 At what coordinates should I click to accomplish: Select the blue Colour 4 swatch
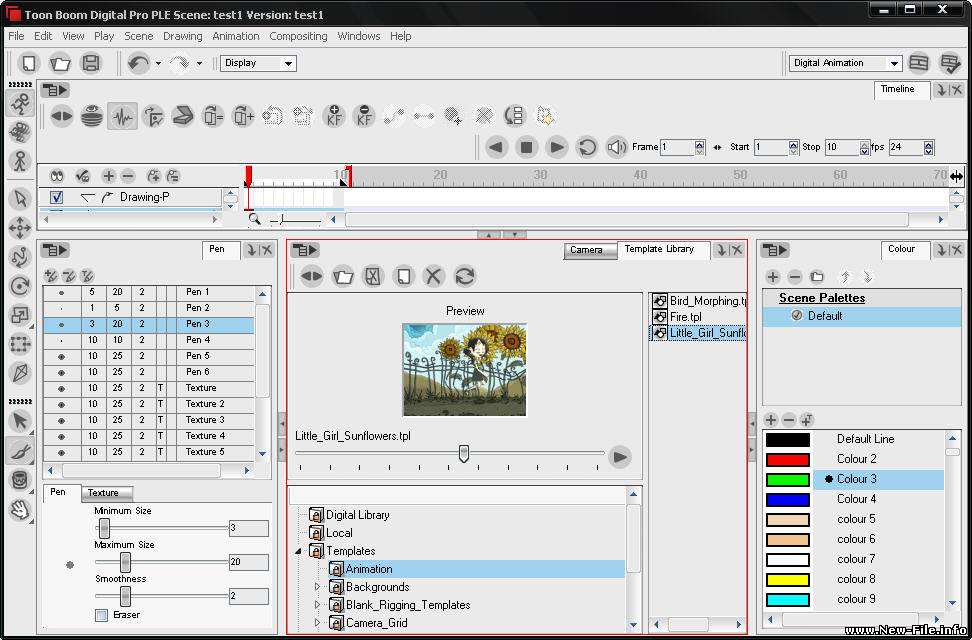(x=789, y=499)
